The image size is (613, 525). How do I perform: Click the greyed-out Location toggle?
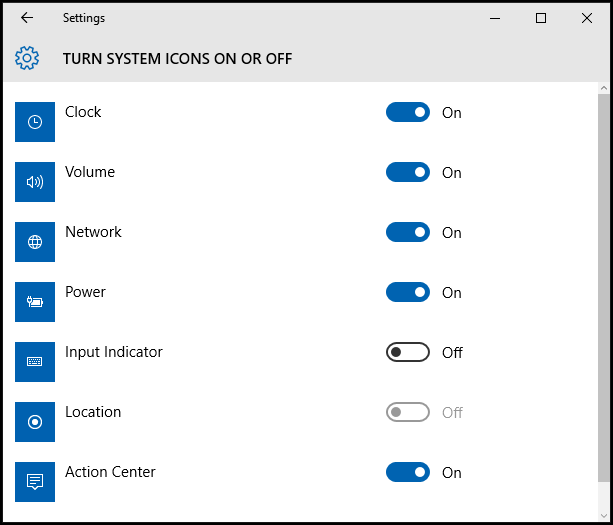tap(408, 412)
